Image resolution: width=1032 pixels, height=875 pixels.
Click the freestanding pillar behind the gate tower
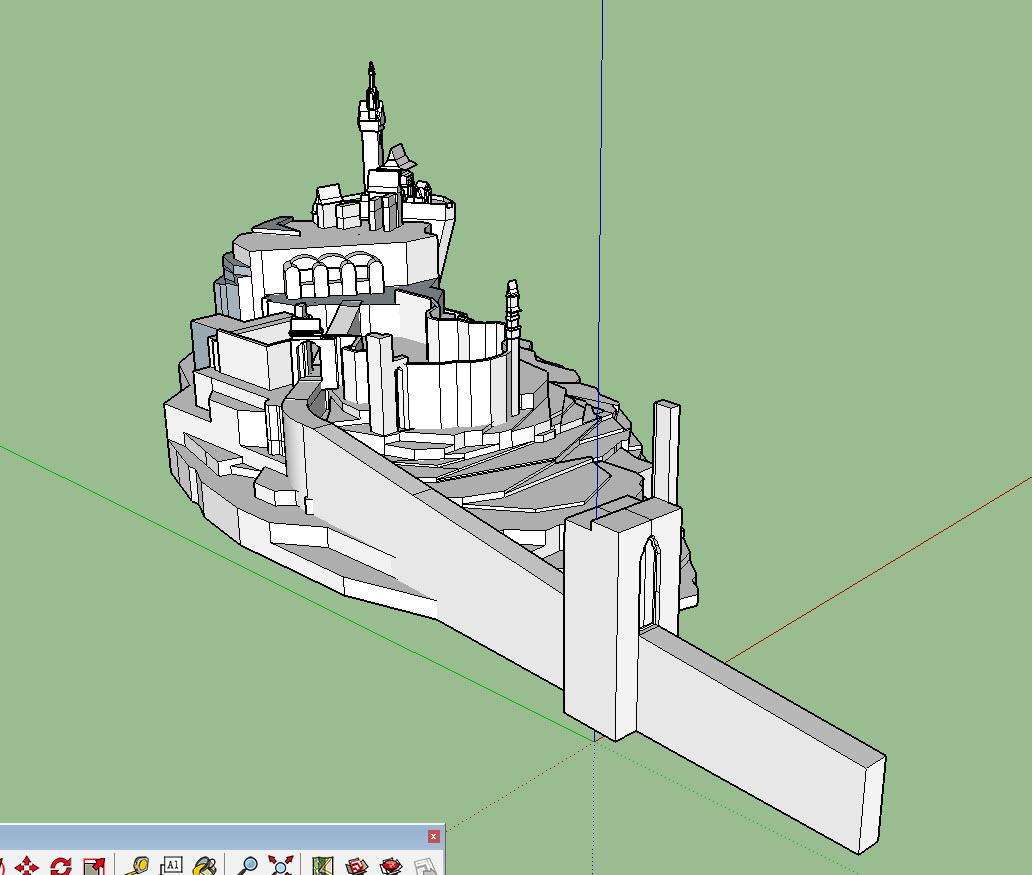pos(666,451)
